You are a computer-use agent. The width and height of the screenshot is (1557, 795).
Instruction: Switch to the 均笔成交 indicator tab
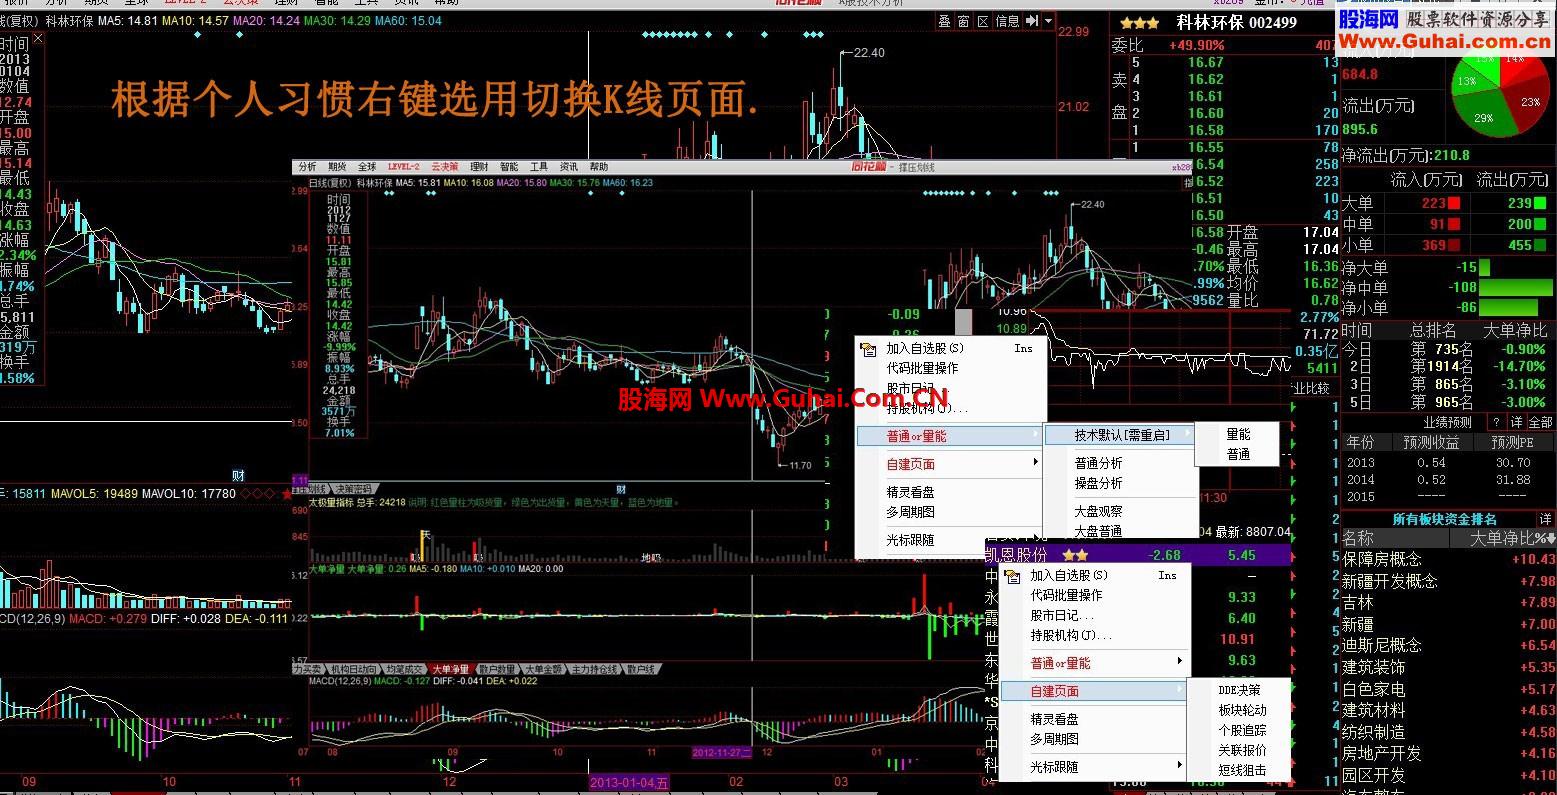click(404, 669)
